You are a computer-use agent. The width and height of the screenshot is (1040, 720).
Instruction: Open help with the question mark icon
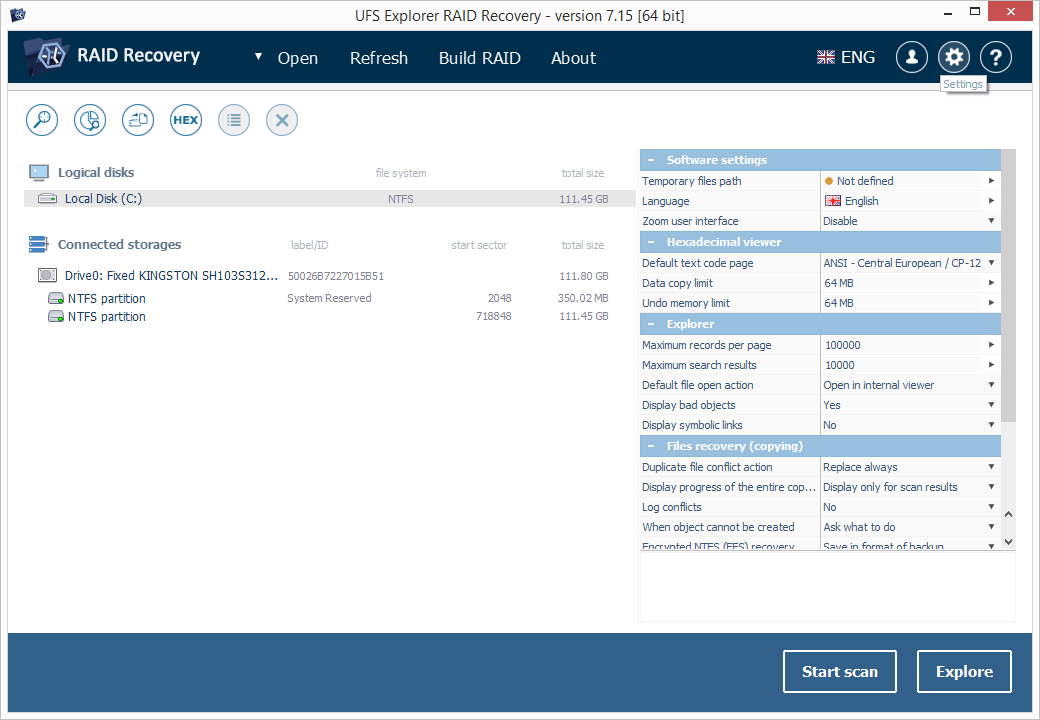point(995,57)
